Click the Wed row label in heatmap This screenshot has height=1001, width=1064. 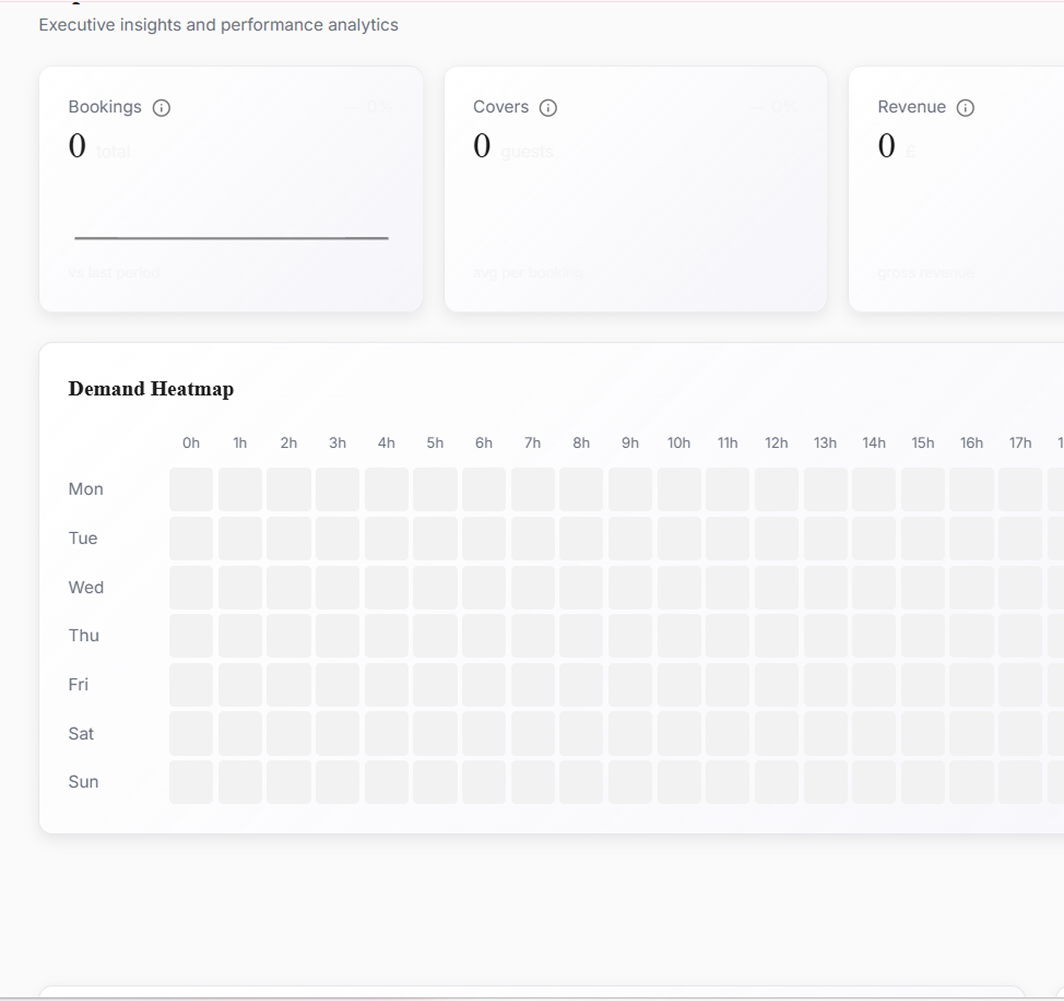86,587
